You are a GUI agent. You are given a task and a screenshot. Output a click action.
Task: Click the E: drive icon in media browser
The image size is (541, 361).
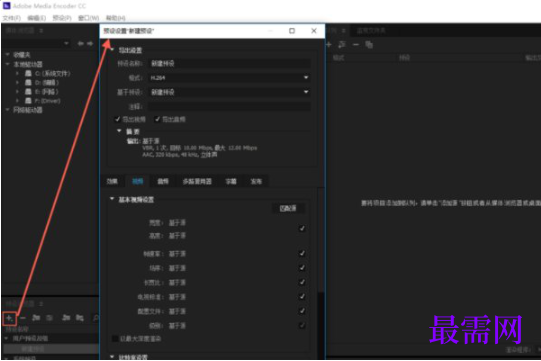(x=28, y=91)
